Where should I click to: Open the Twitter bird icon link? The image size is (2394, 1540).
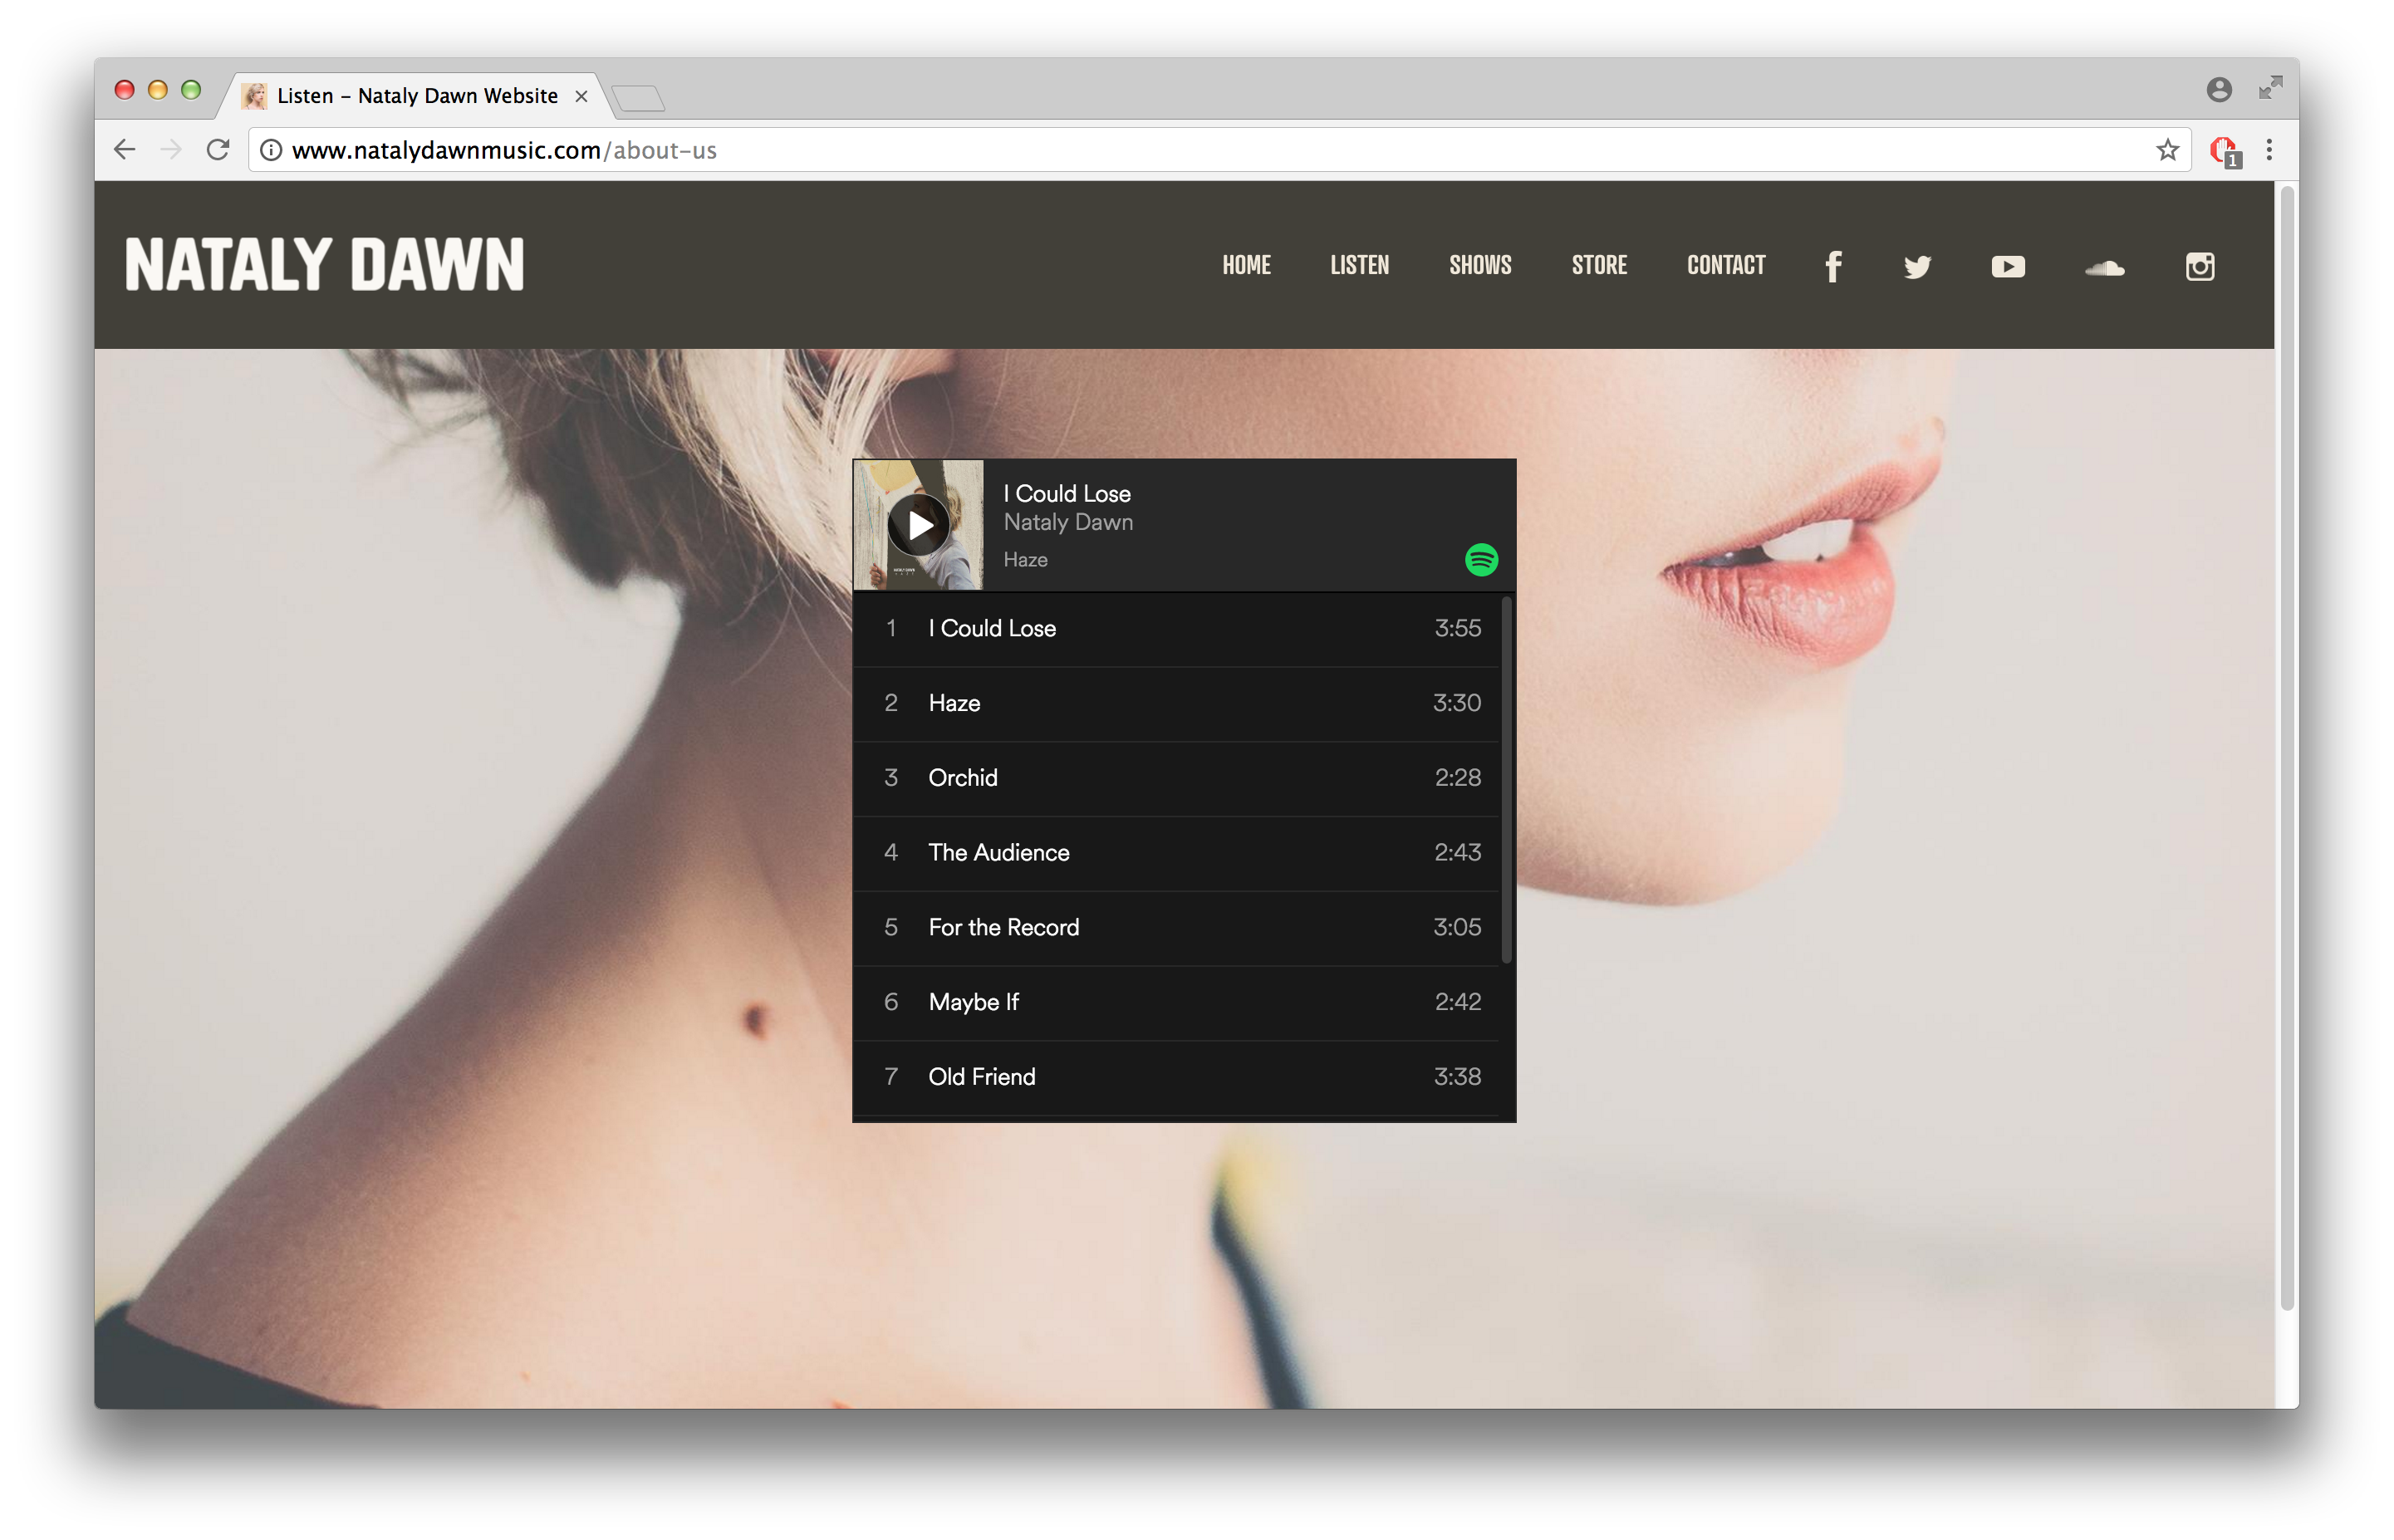point(1917,267)
